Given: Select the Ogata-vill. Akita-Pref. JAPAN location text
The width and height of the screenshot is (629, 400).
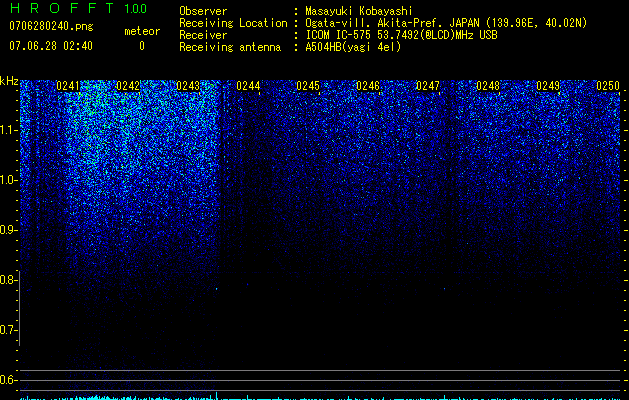Looking at the screenshot, I should (x=446, y=23).
